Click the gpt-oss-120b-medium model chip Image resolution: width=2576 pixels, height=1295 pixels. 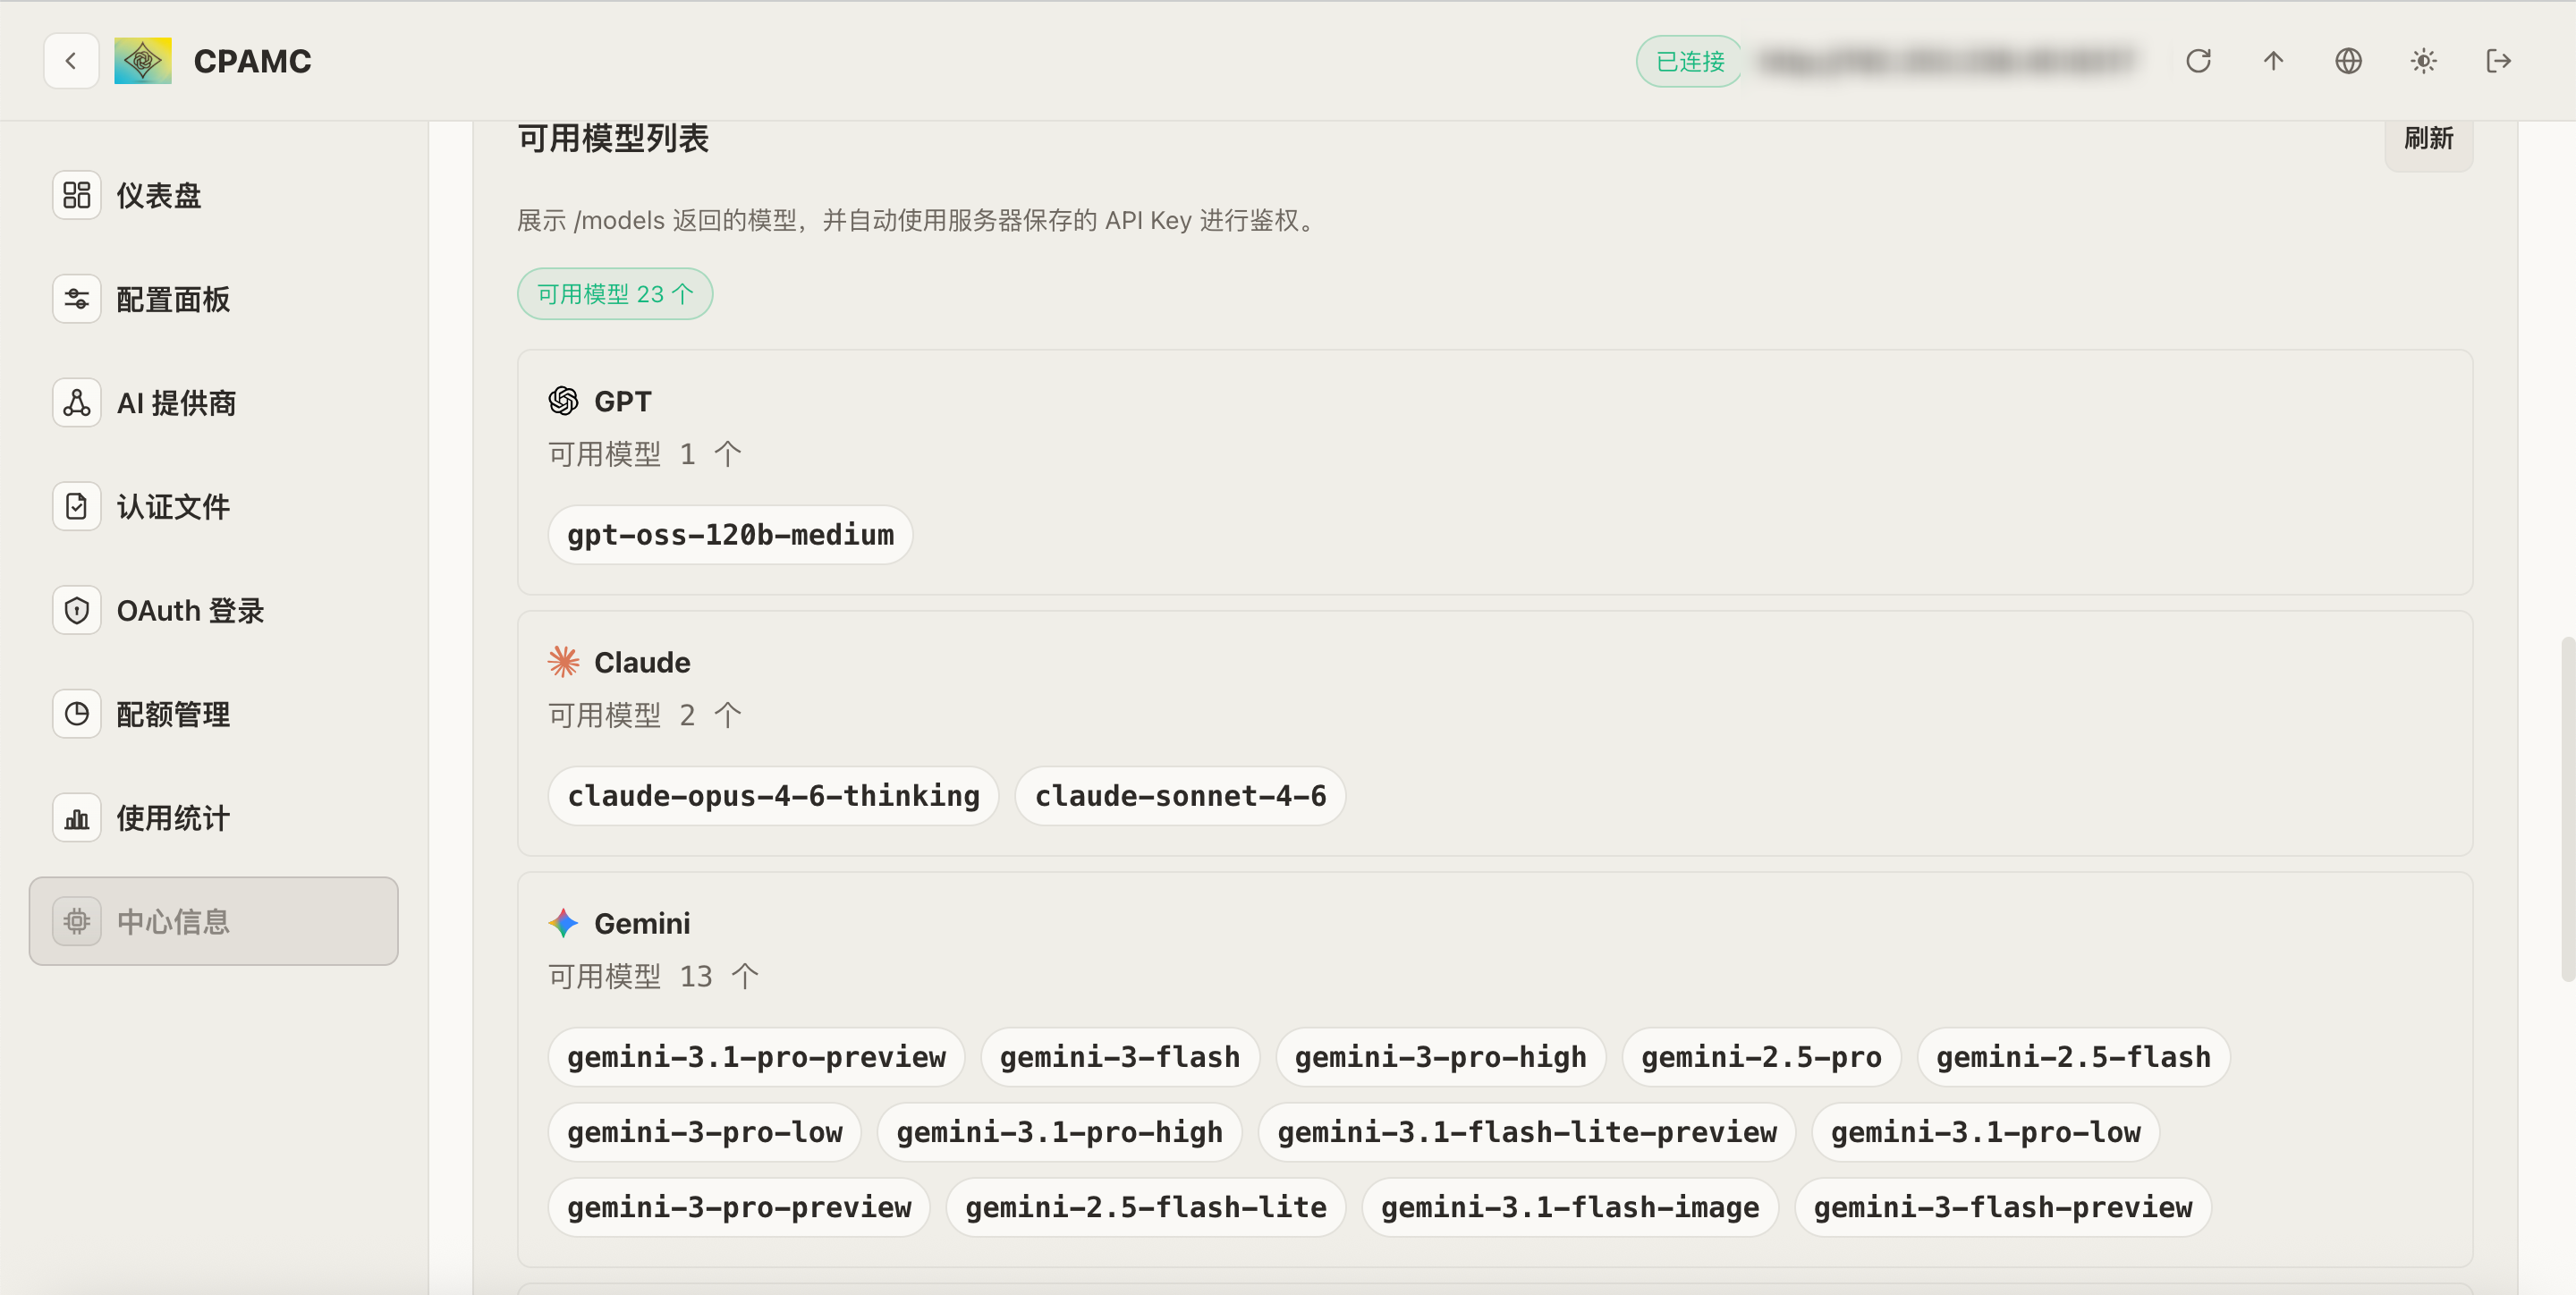click(730, 535)
